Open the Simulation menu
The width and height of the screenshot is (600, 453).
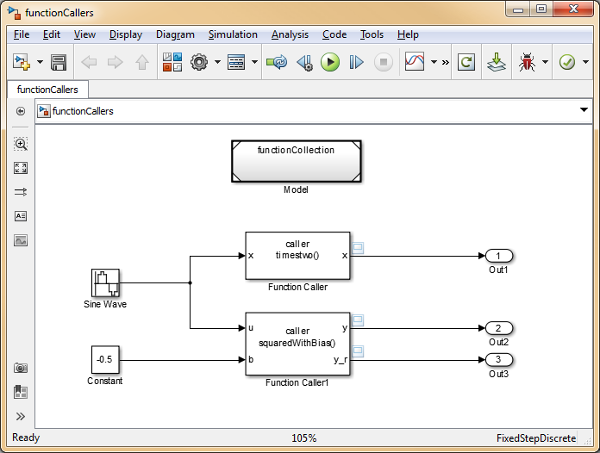pos(232,34)
